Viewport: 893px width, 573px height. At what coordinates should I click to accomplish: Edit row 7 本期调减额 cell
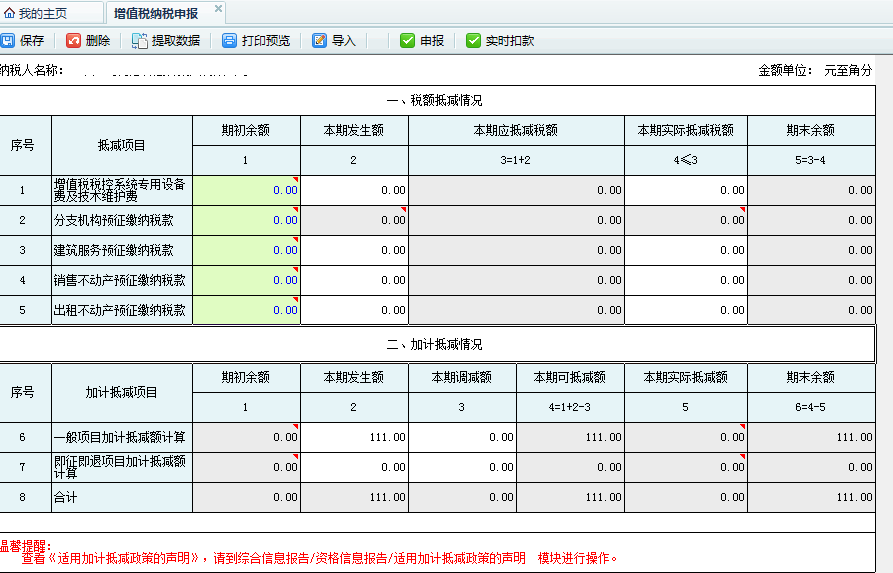click(x=462, y=467)
